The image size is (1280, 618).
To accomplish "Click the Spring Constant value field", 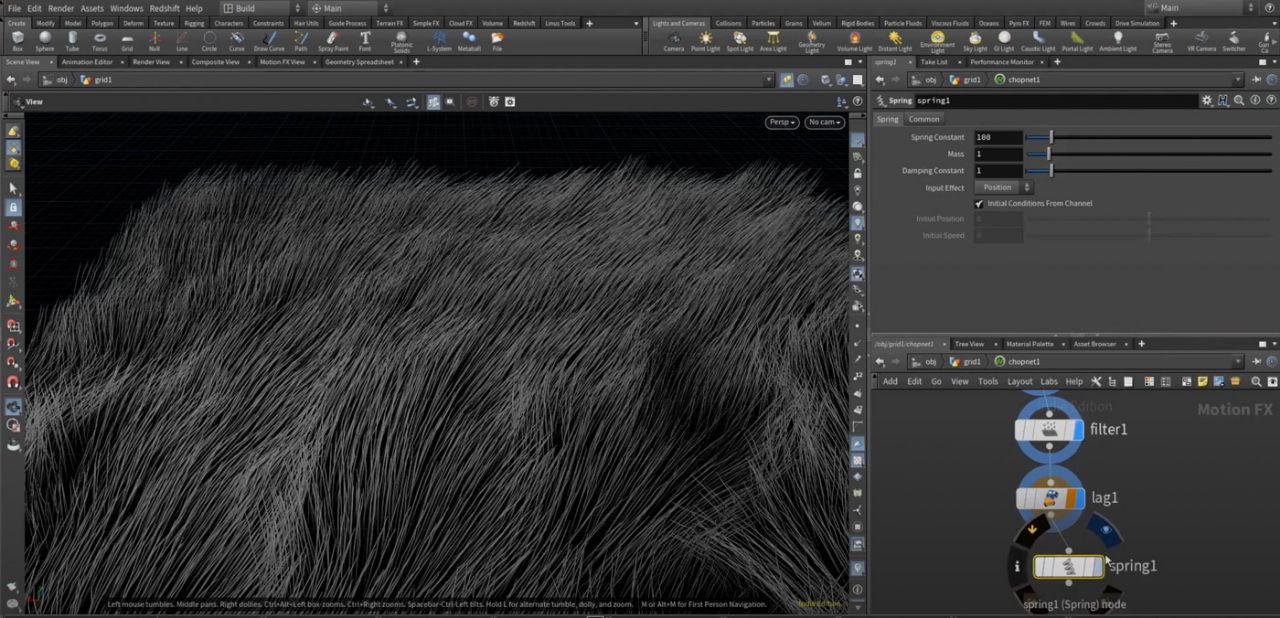I will pos(998,137).
